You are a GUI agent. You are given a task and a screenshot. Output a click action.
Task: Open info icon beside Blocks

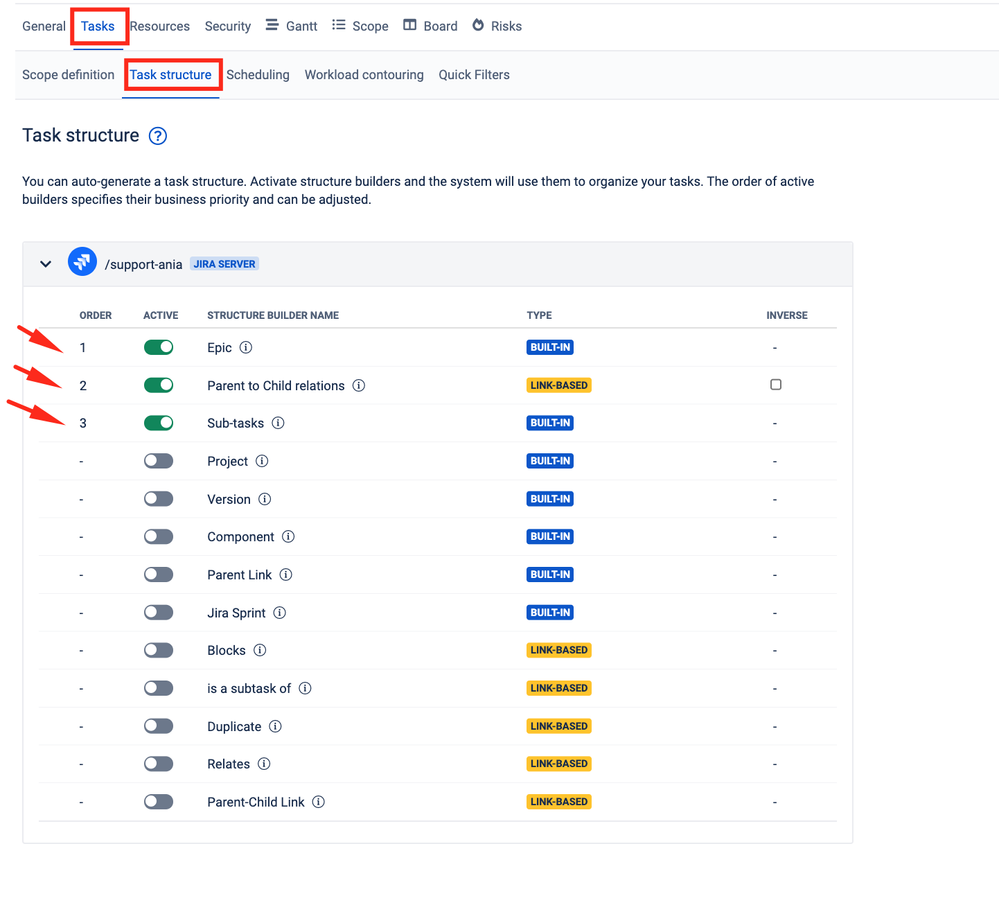click(x=260, y=650)
